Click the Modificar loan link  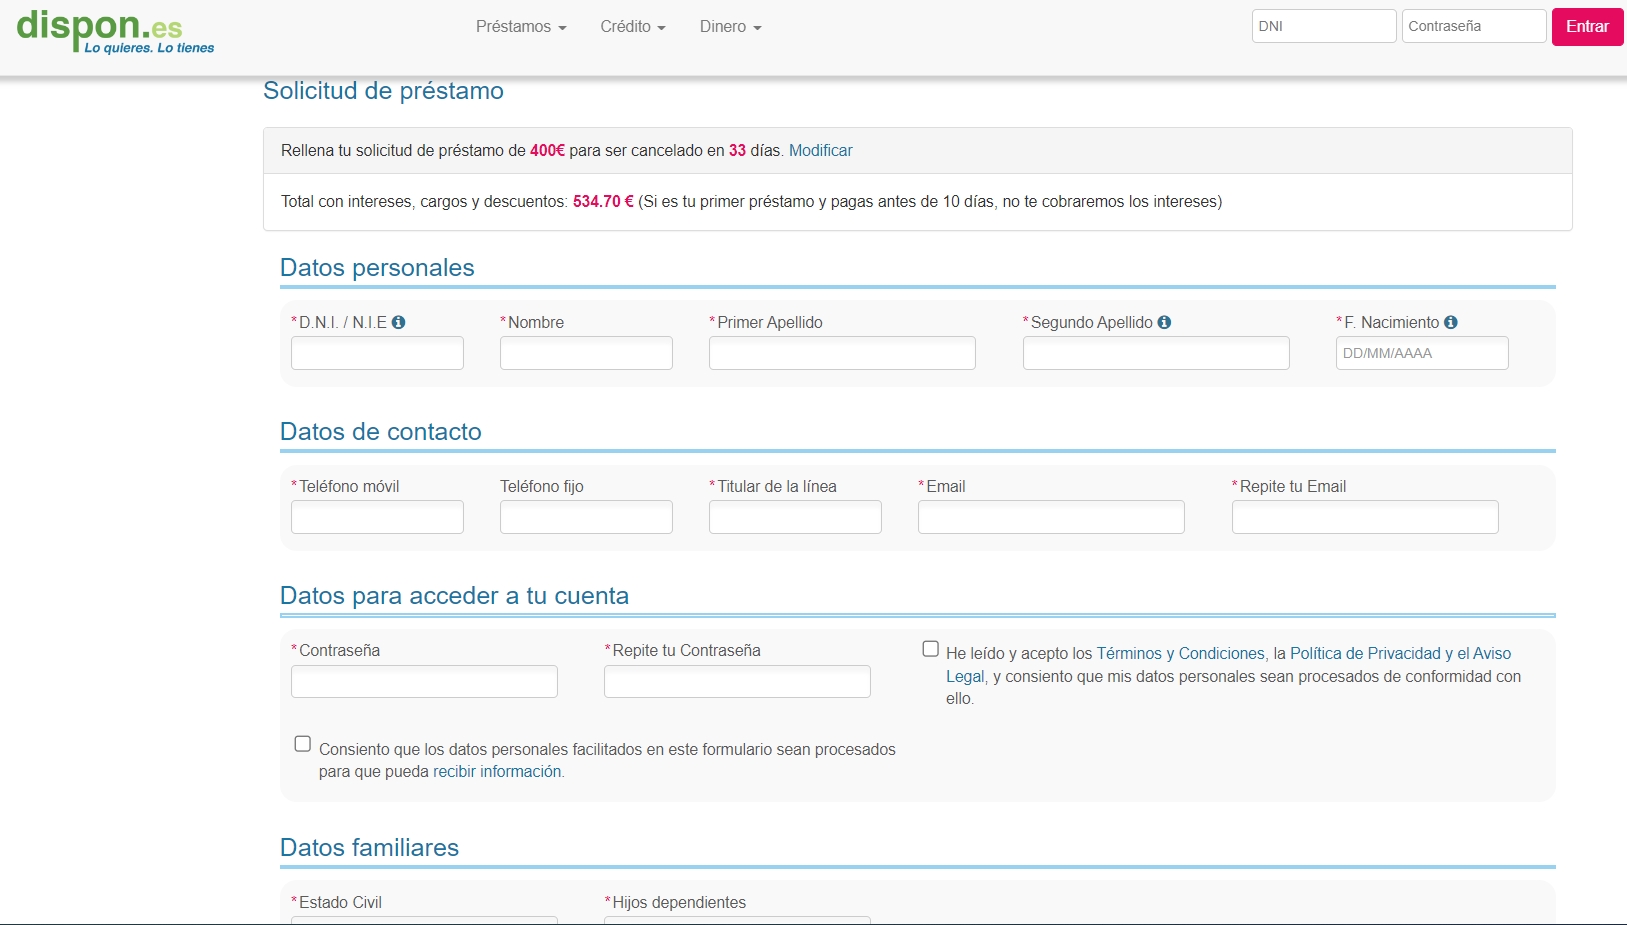(821, 150)
